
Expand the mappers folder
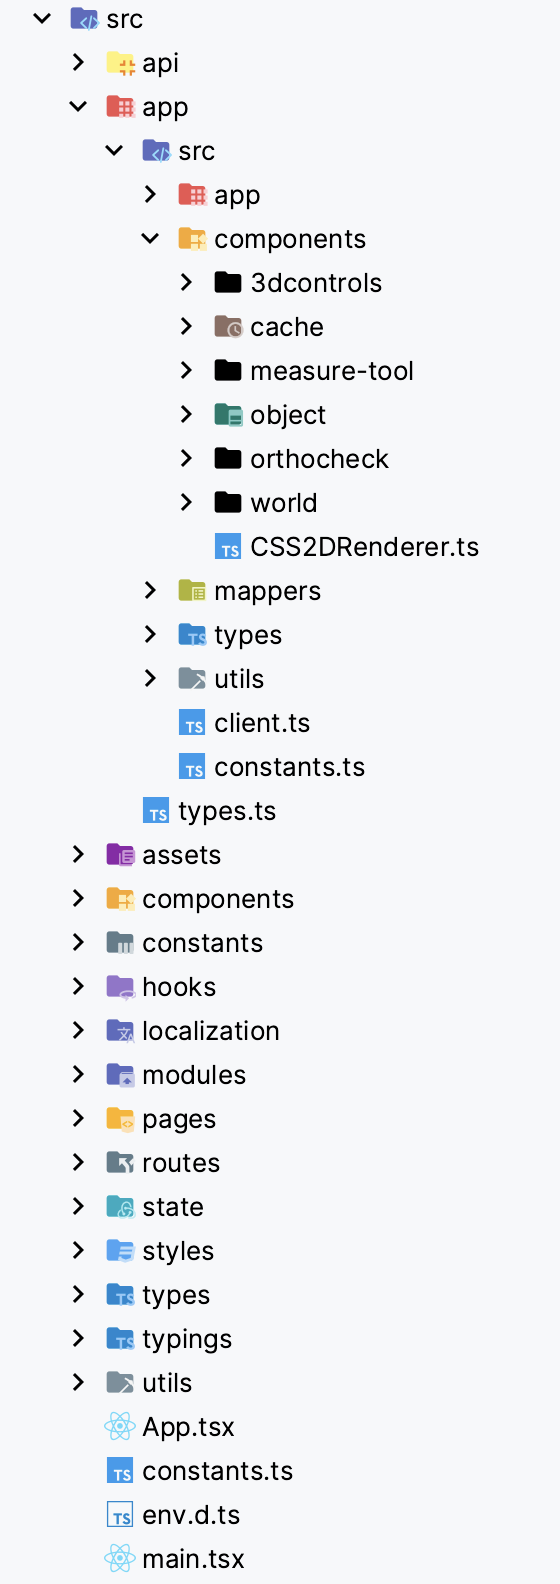pyautogui.click(x=150, y=591)
